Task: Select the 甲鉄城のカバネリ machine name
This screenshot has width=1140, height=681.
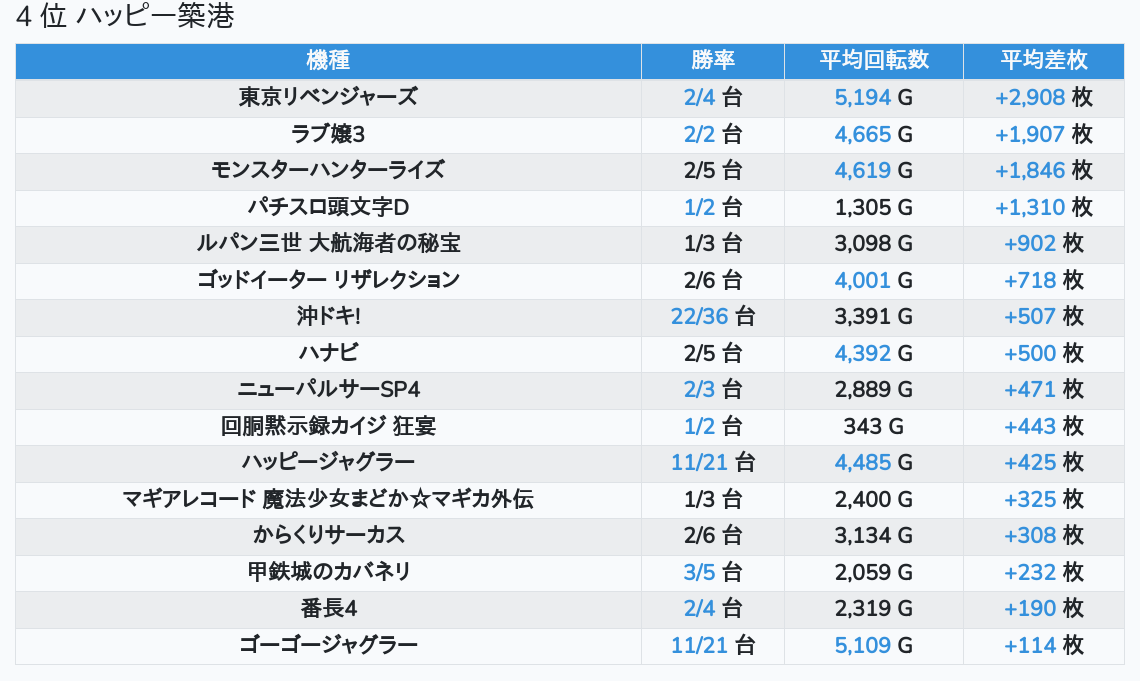Action: pos(328,572)
